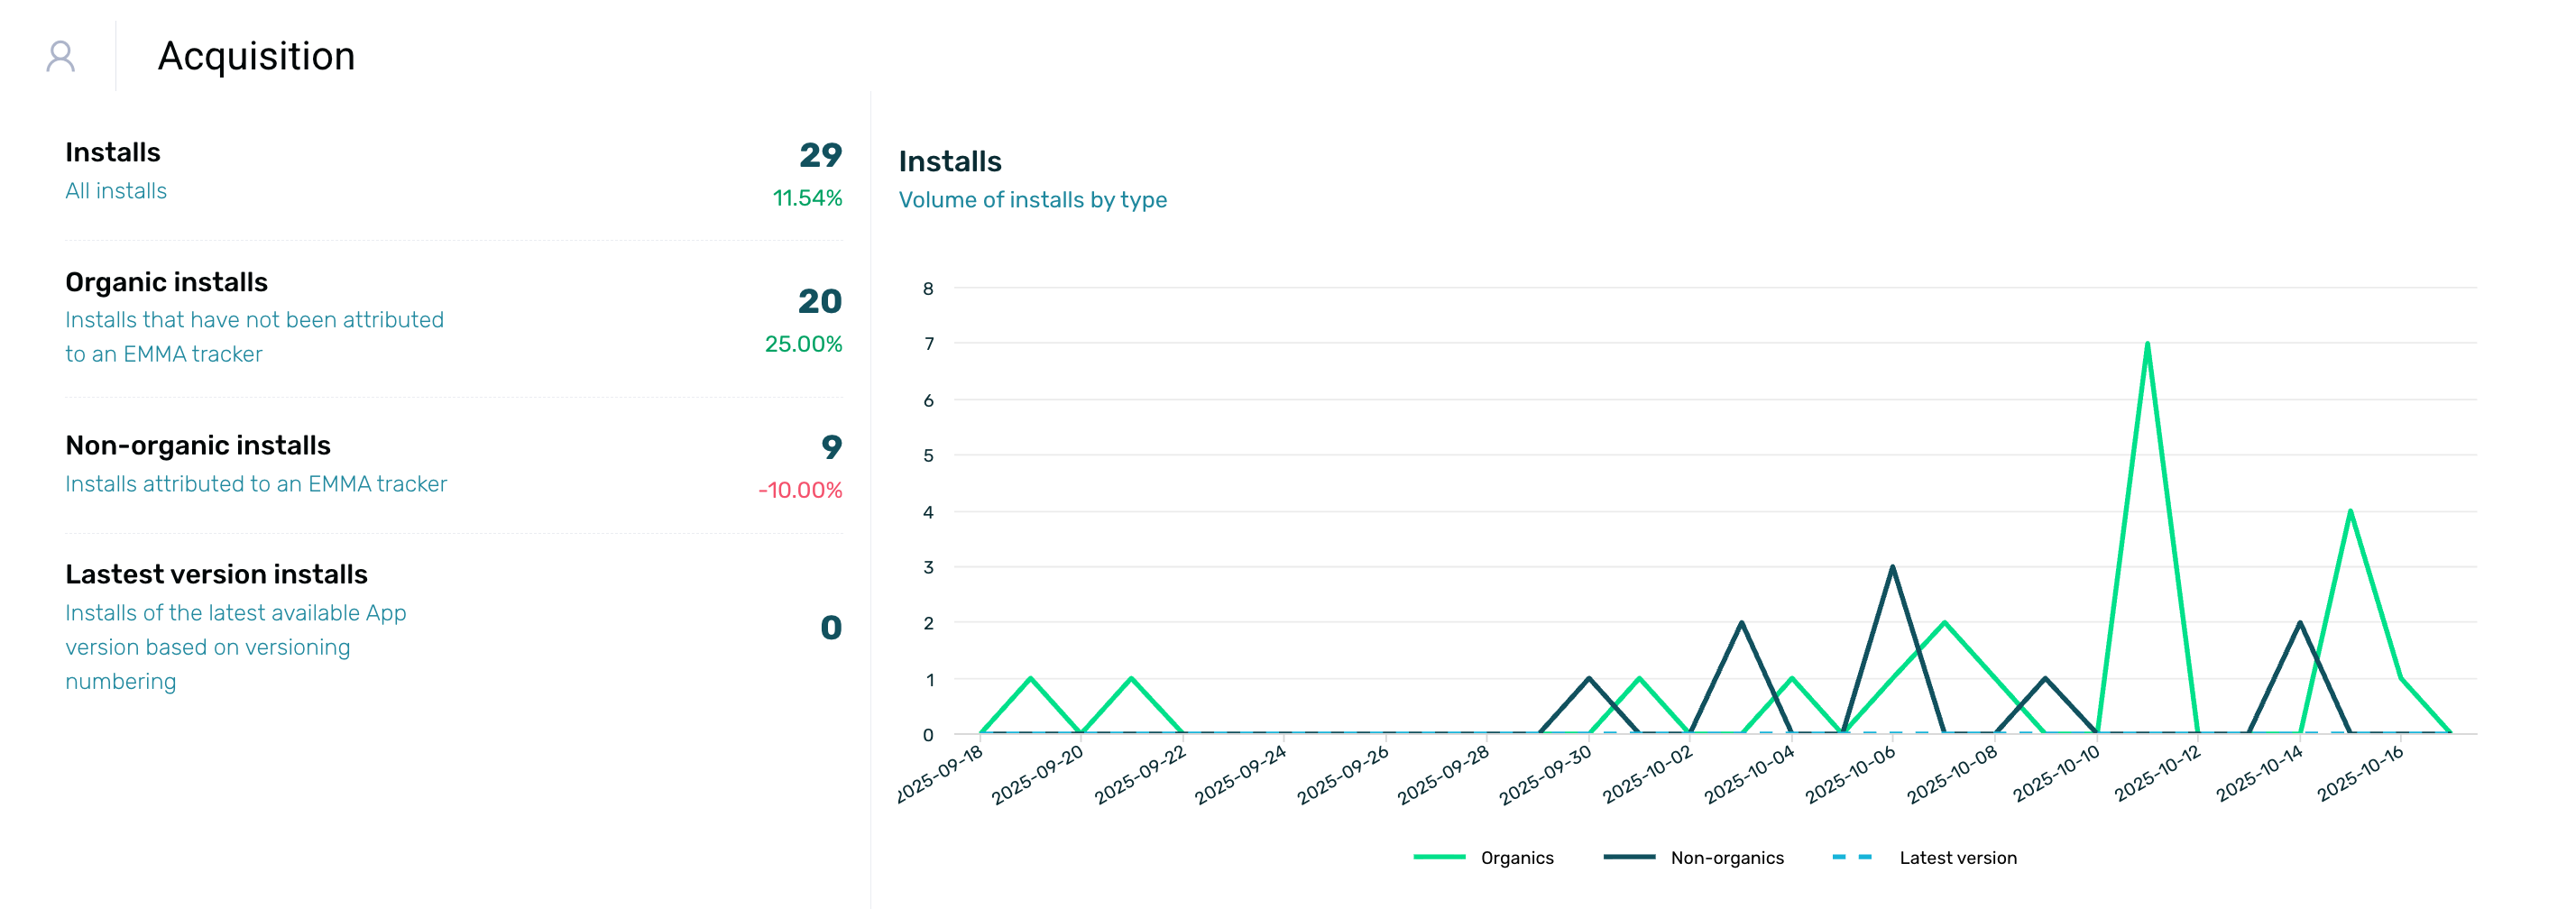The width and height of the screenshot is (2576, 909).
Task: Toggle the Organics series via legend label
Action: tap(1516, 858)
